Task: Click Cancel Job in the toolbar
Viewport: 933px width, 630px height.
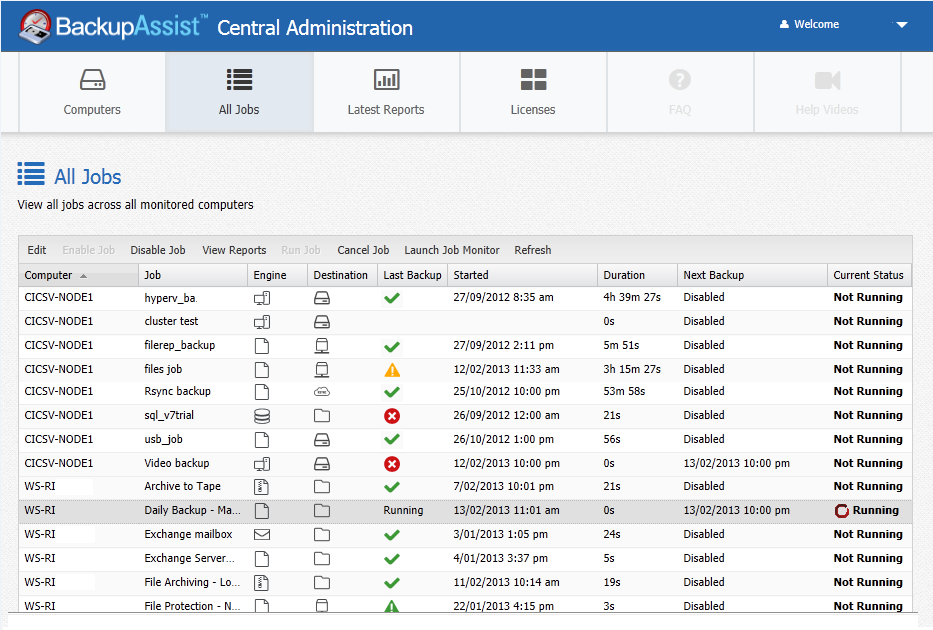Action: (x=363, y=250)
